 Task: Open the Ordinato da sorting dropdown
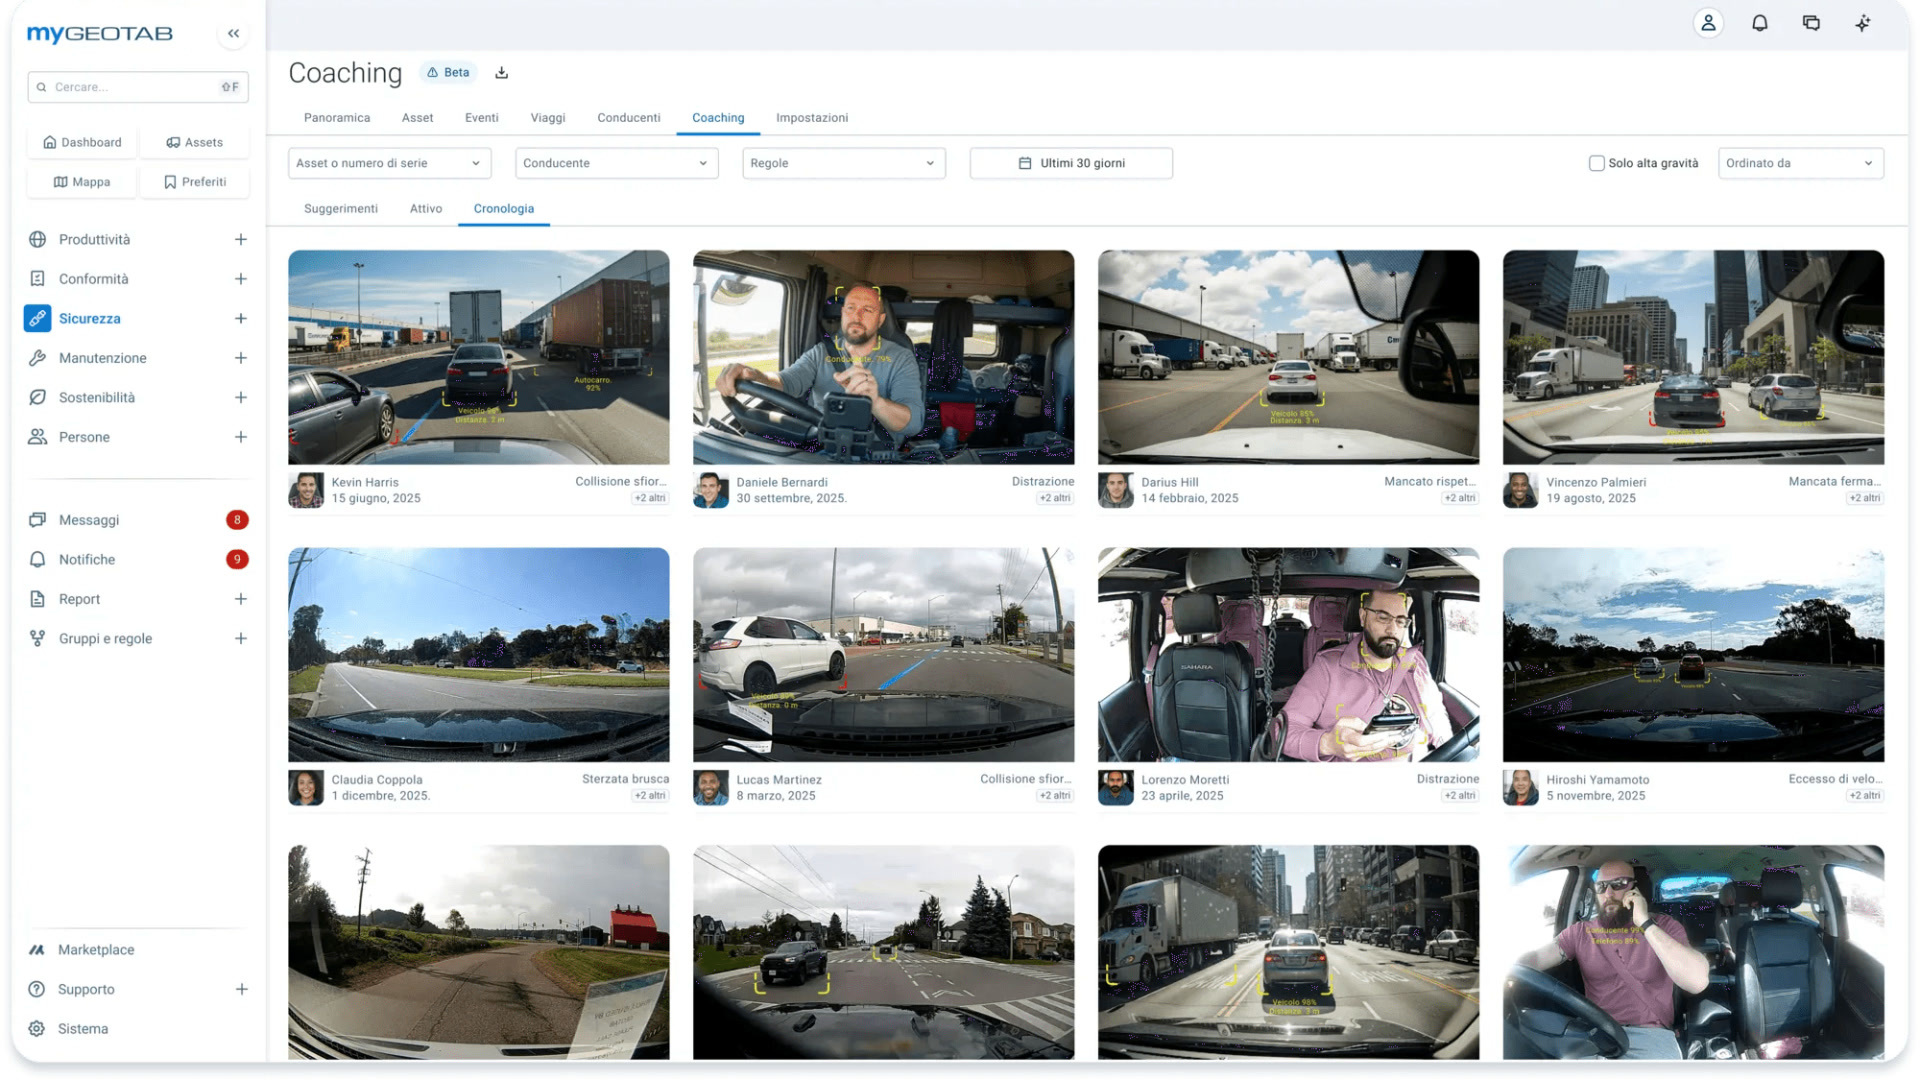[x=1800, y=163]
